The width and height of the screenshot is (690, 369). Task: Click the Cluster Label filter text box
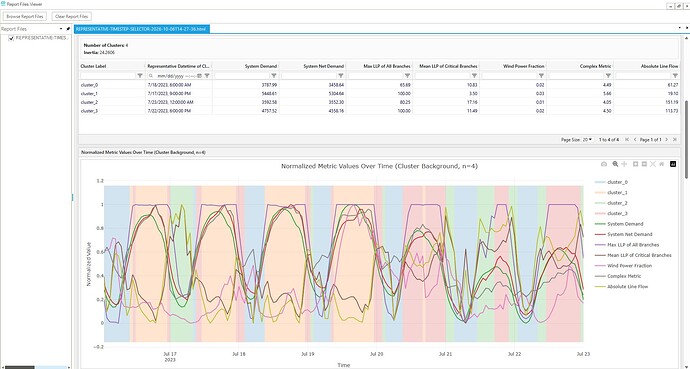108,76
